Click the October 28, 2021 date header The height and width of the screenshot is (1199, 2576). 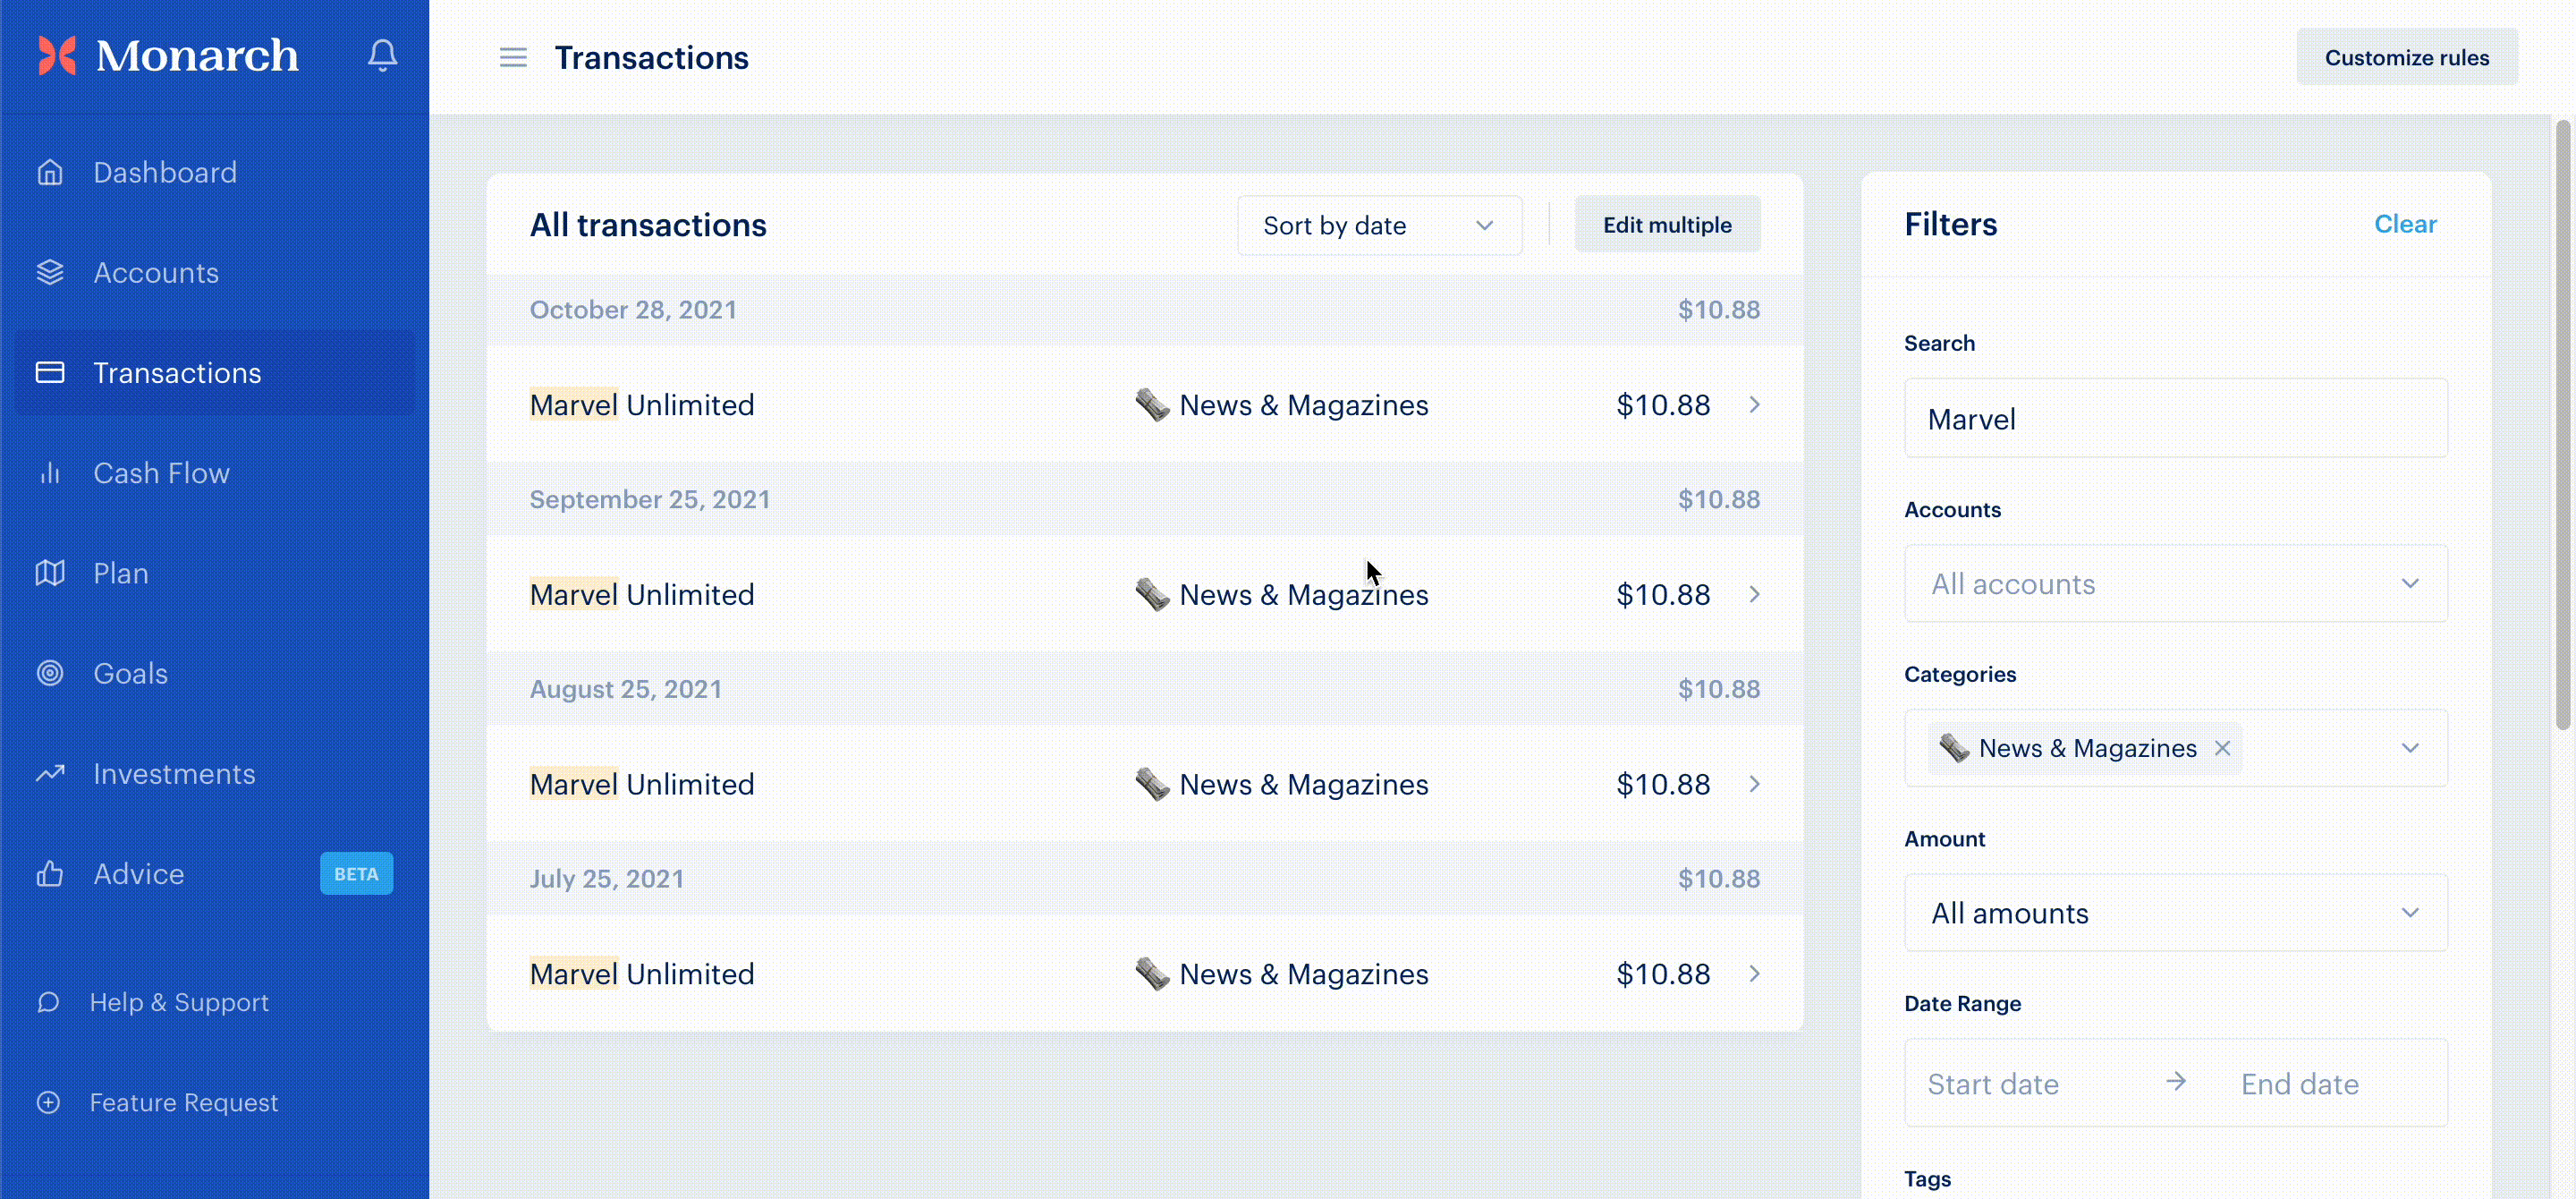tap(633, 310)
